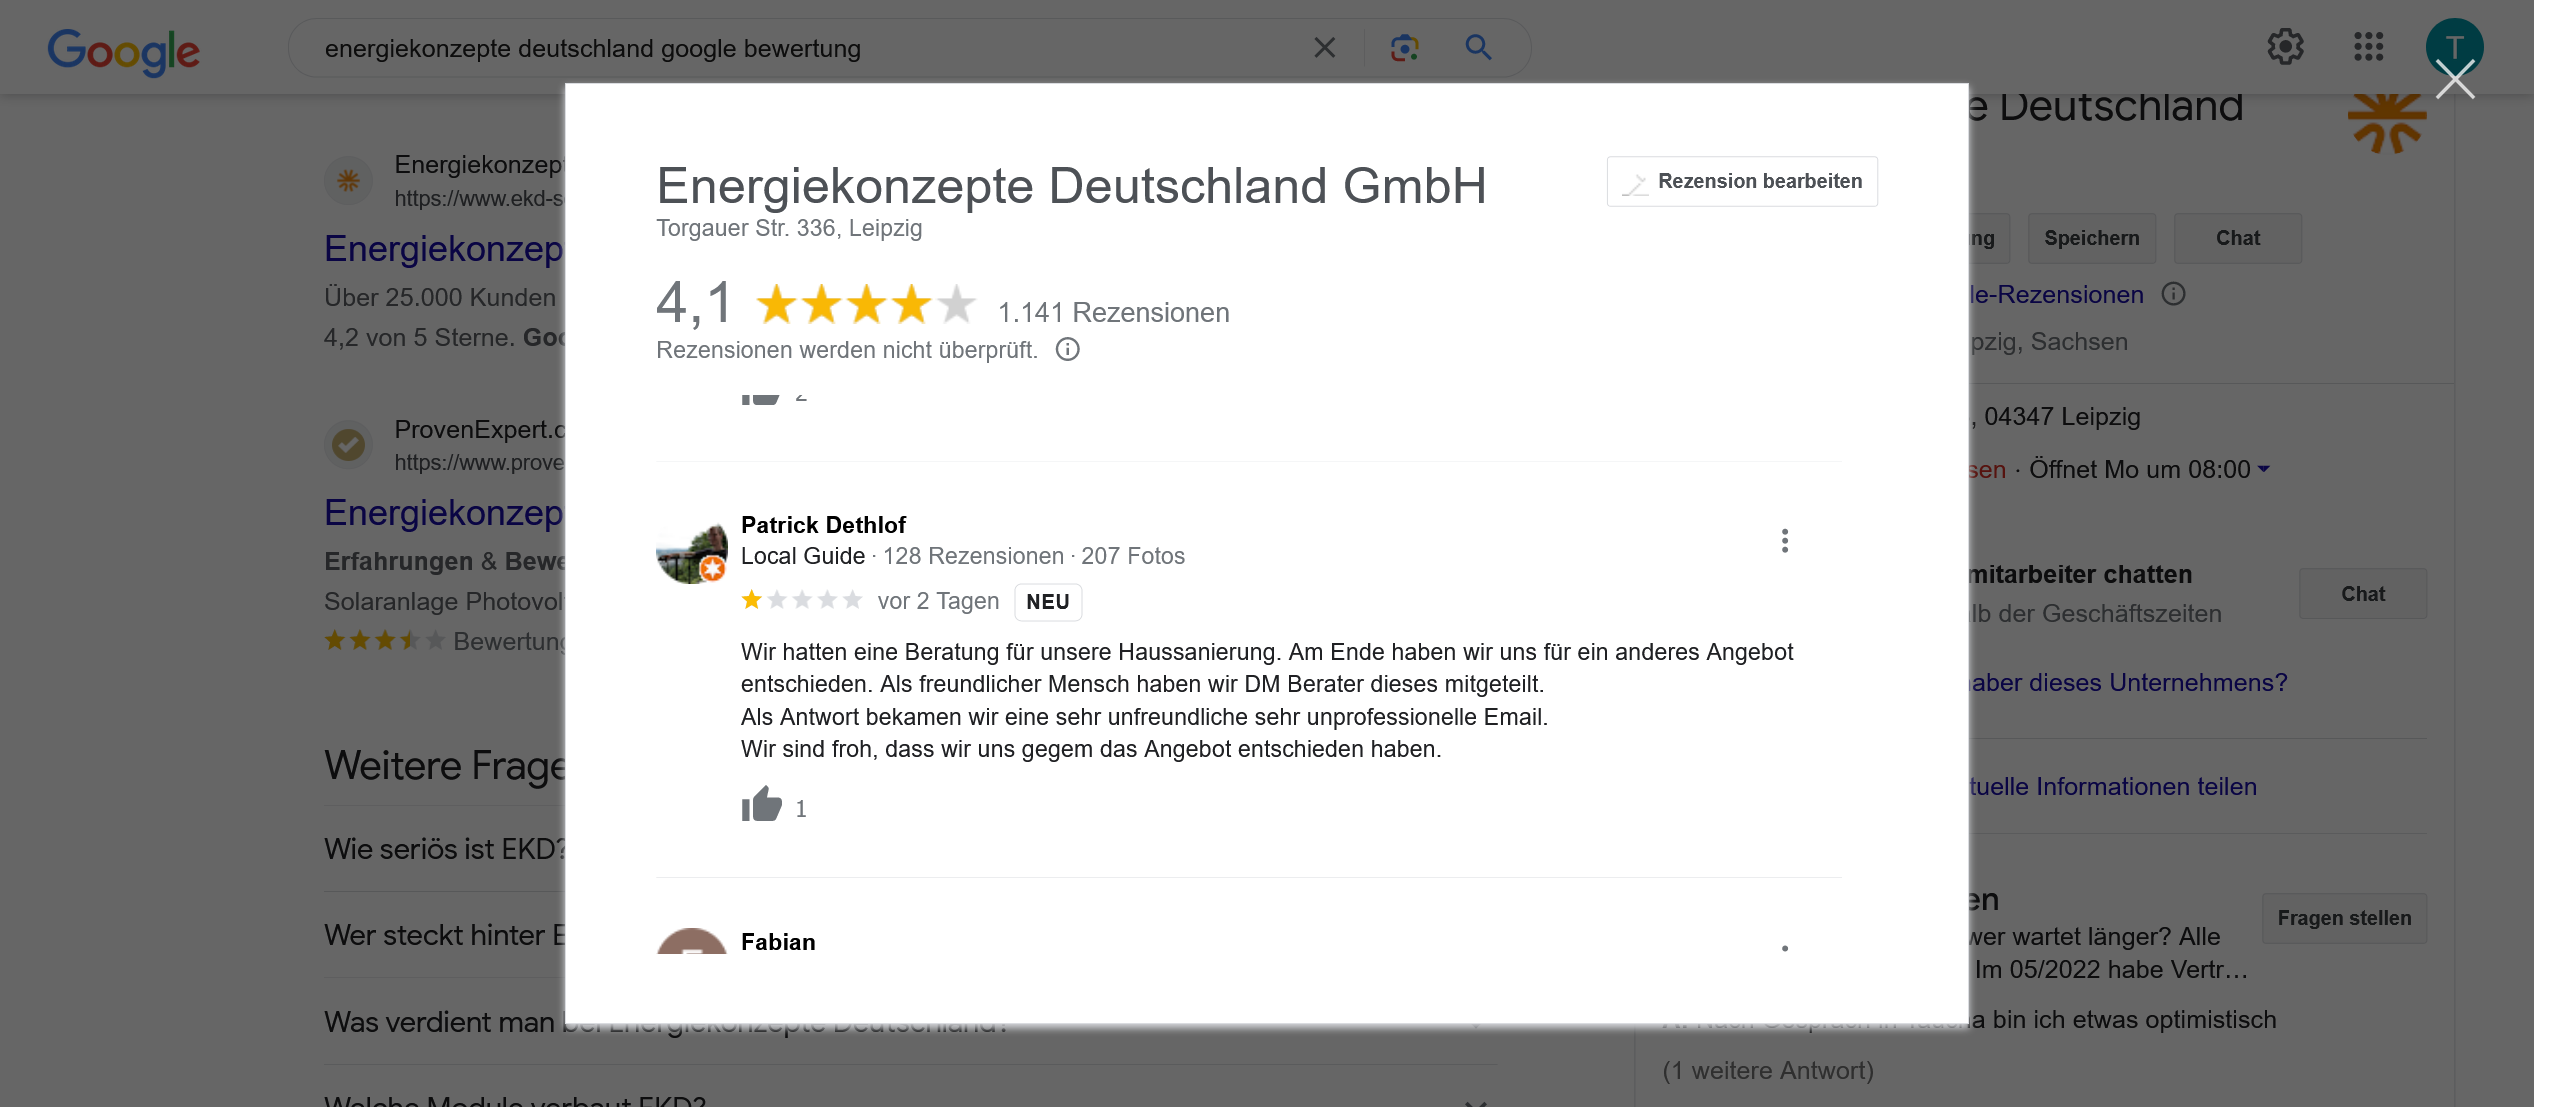Viewport: 2560px width, 1118px height.
Task: Click the thumbs-up icon on Patrick Dethlof's review
Action: pyautogui.click(x=761, y=805)
